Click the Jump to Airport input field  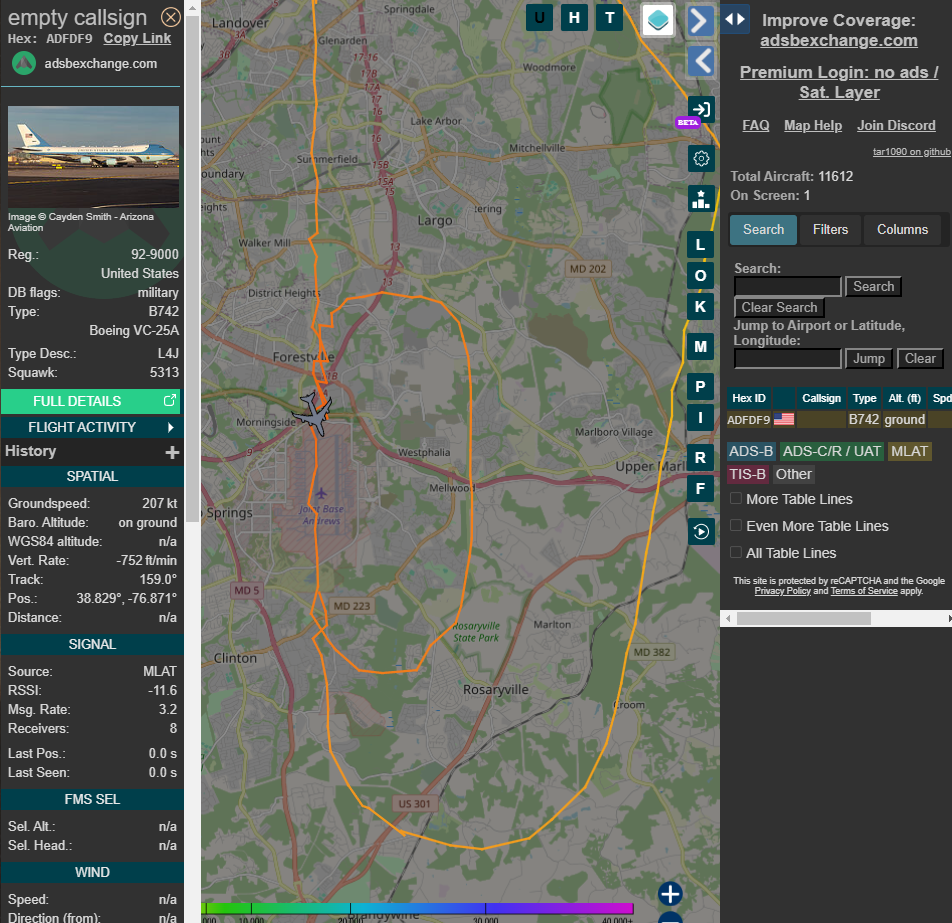787,358
